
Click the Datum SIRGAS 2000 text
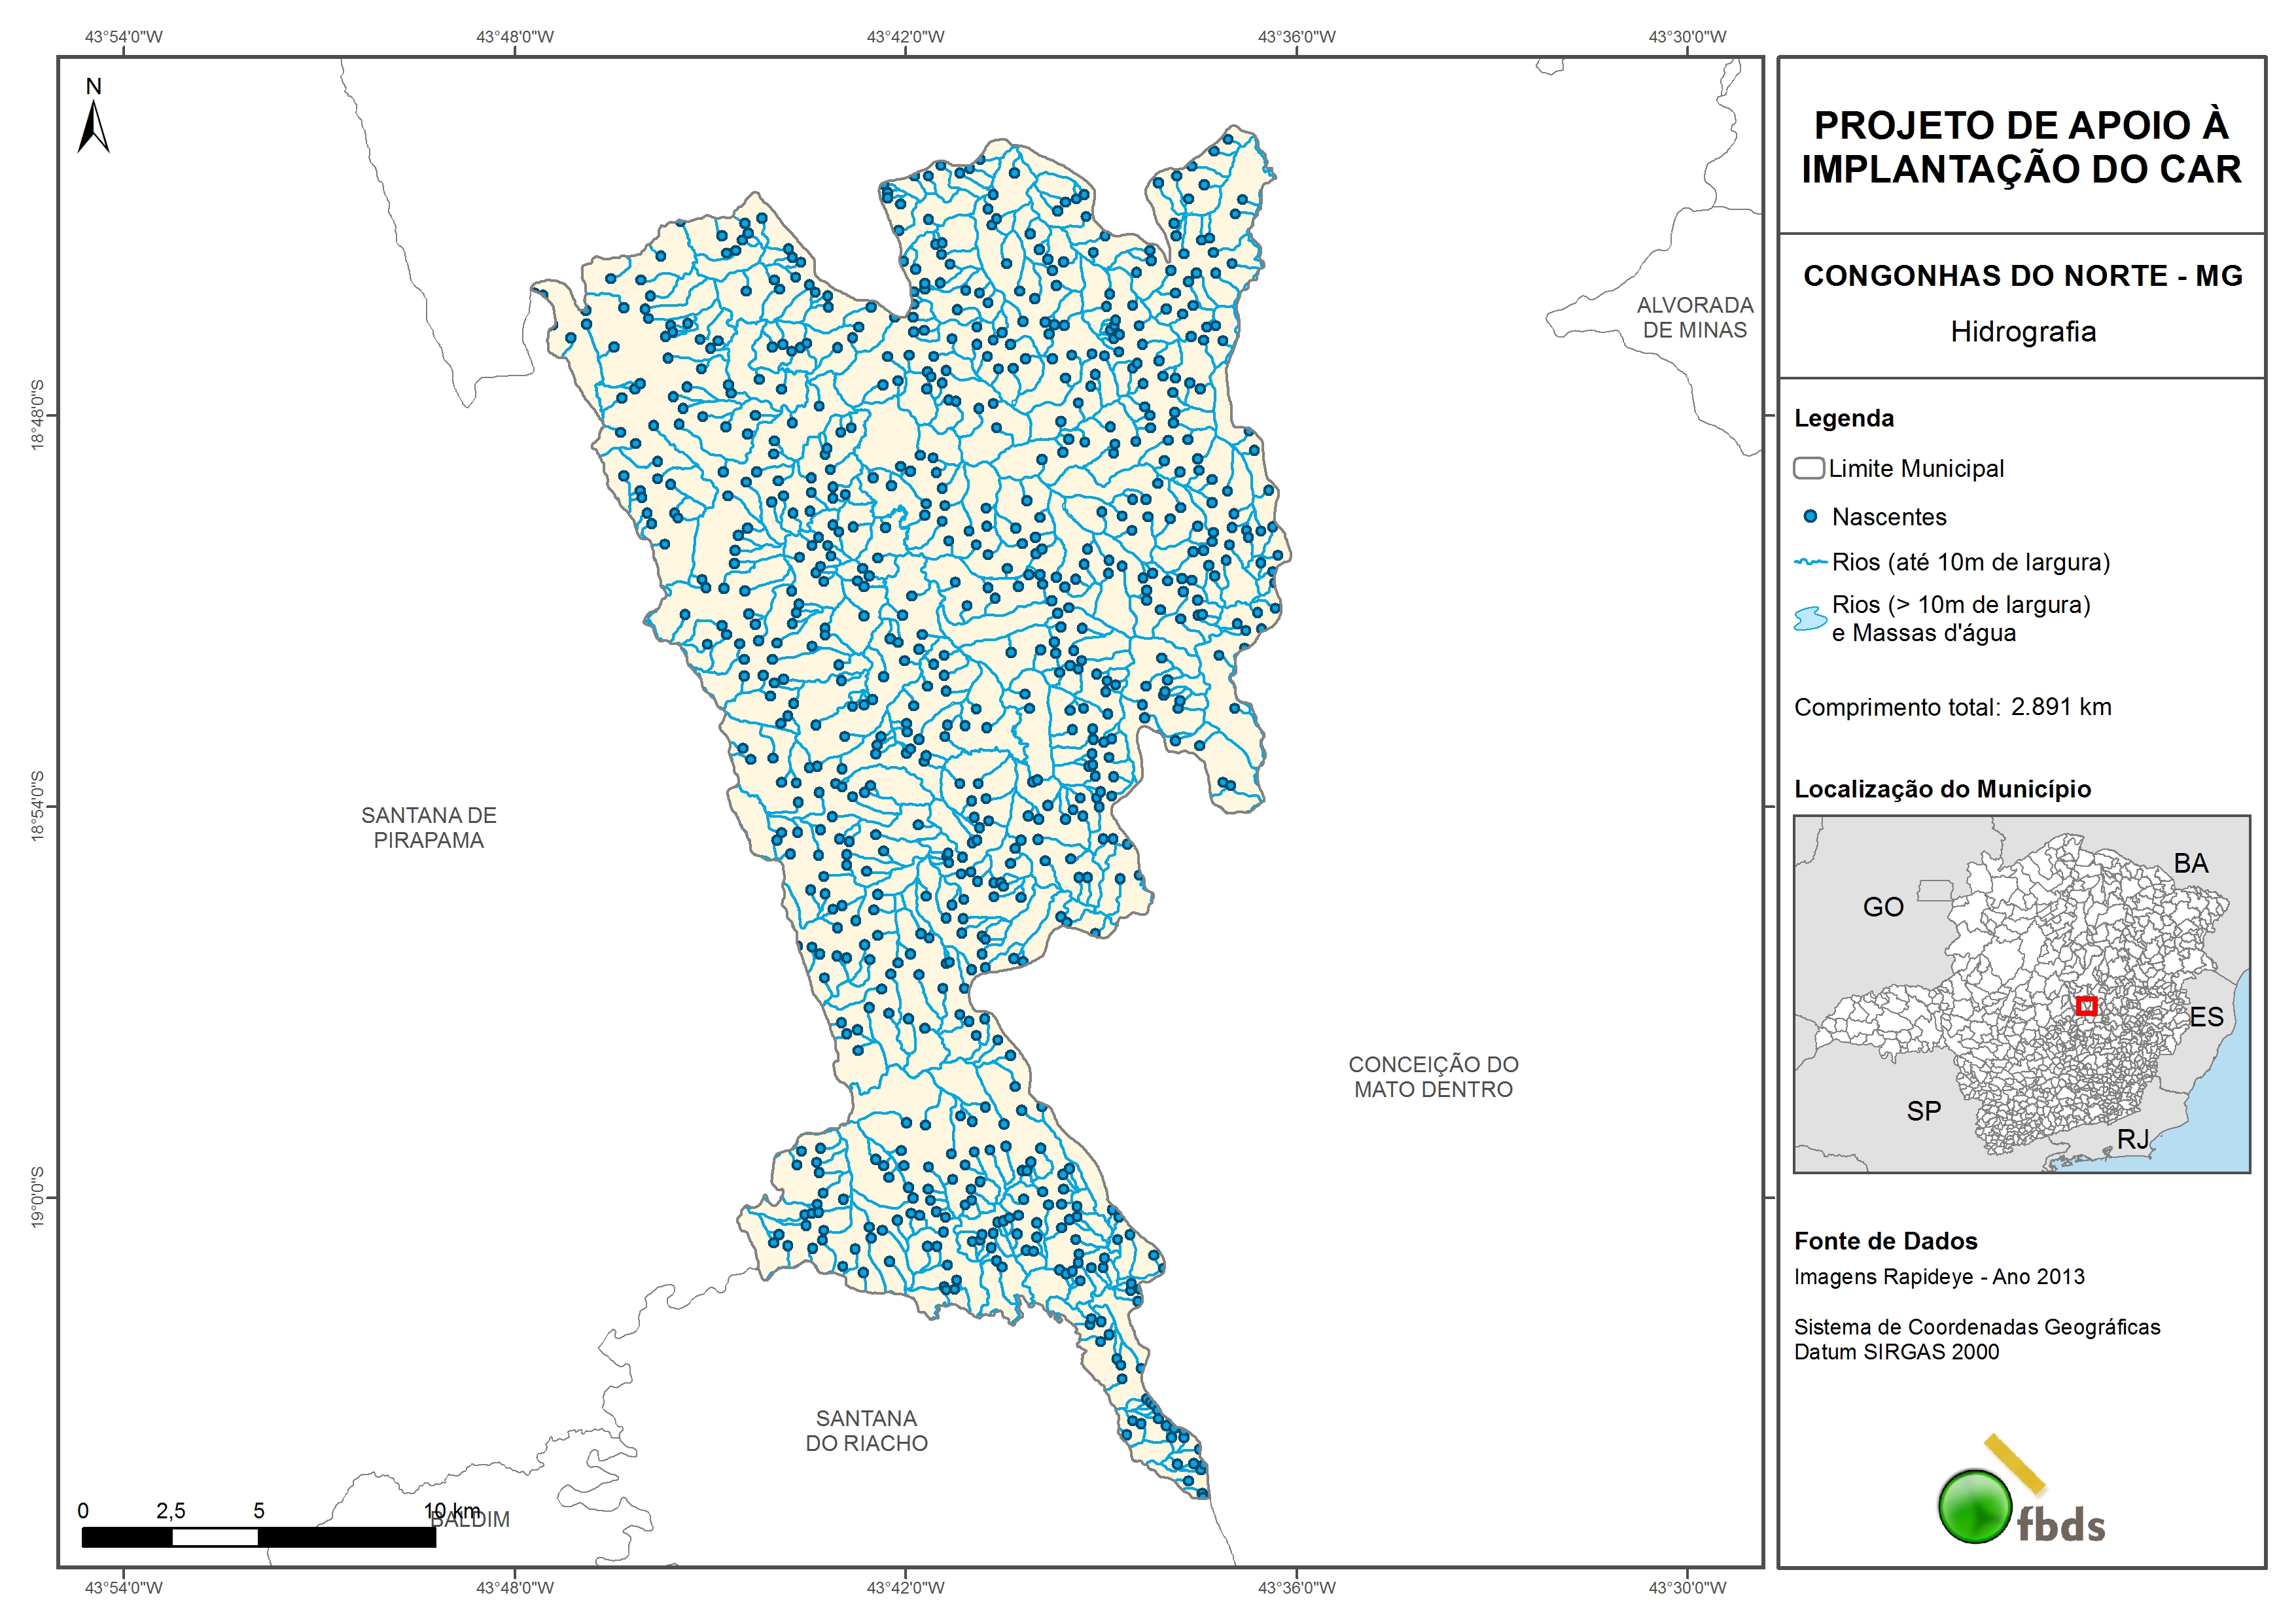pyautogui.click(x=1896, y=1352)
